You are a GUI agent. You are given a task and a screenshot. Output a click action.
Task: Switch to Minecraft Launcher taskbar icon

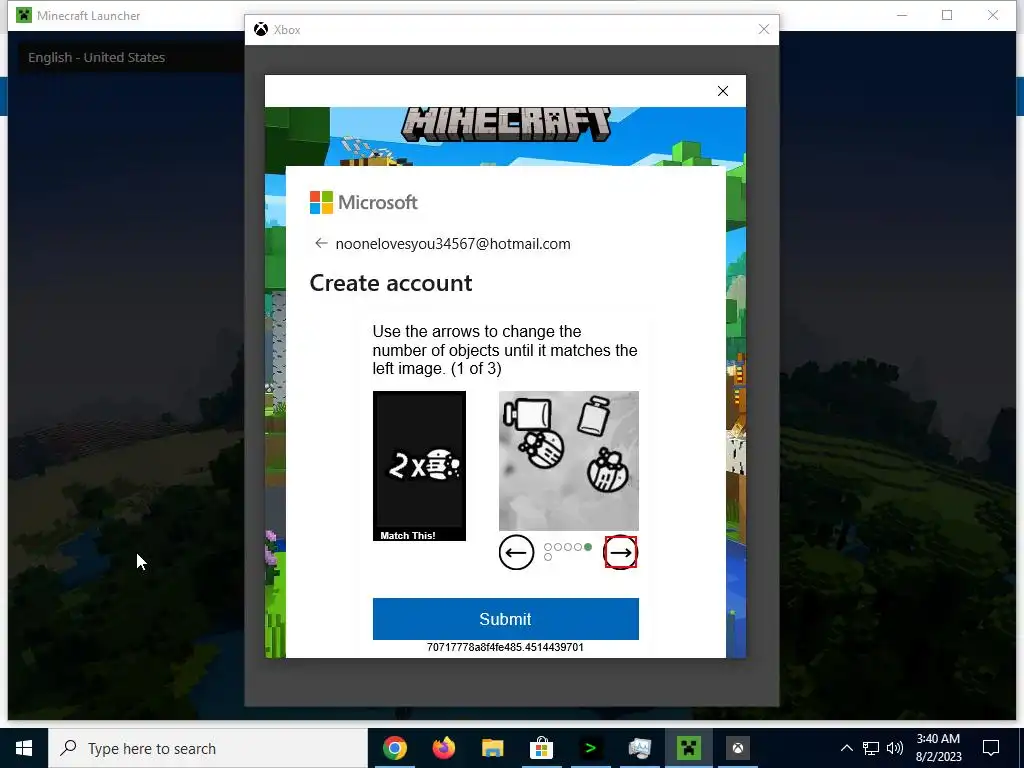(x=688, y=748)
